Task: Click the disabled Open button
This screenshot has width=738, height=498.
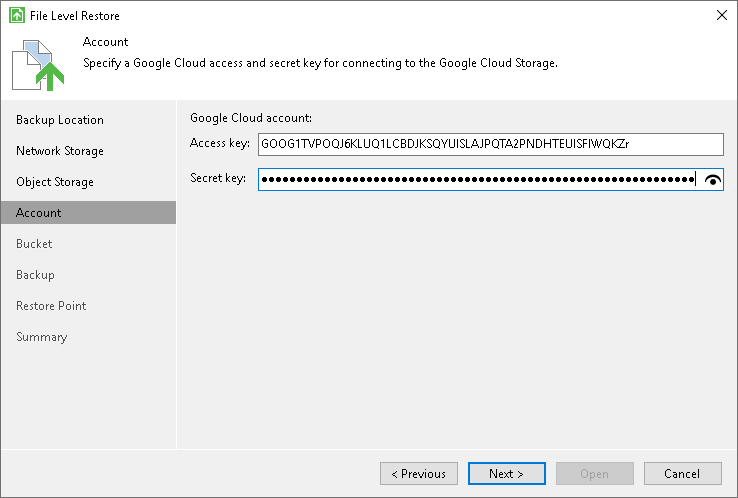Action: 595,474
